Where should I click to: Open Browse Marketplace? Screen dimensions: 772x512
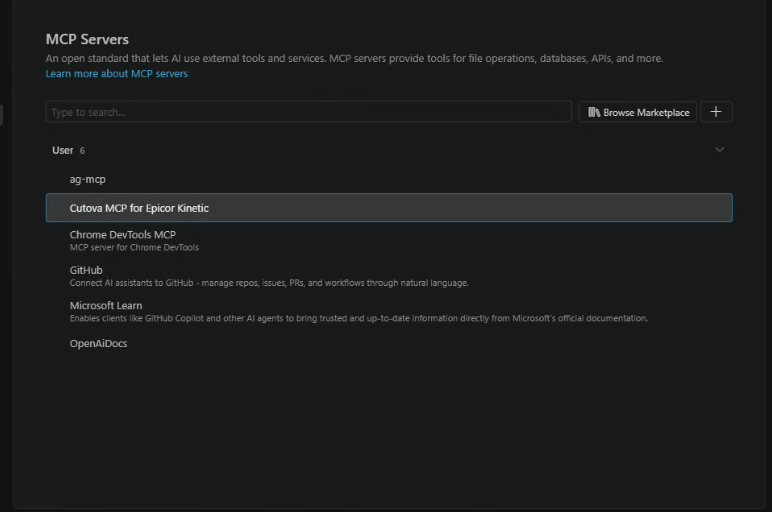638,112
